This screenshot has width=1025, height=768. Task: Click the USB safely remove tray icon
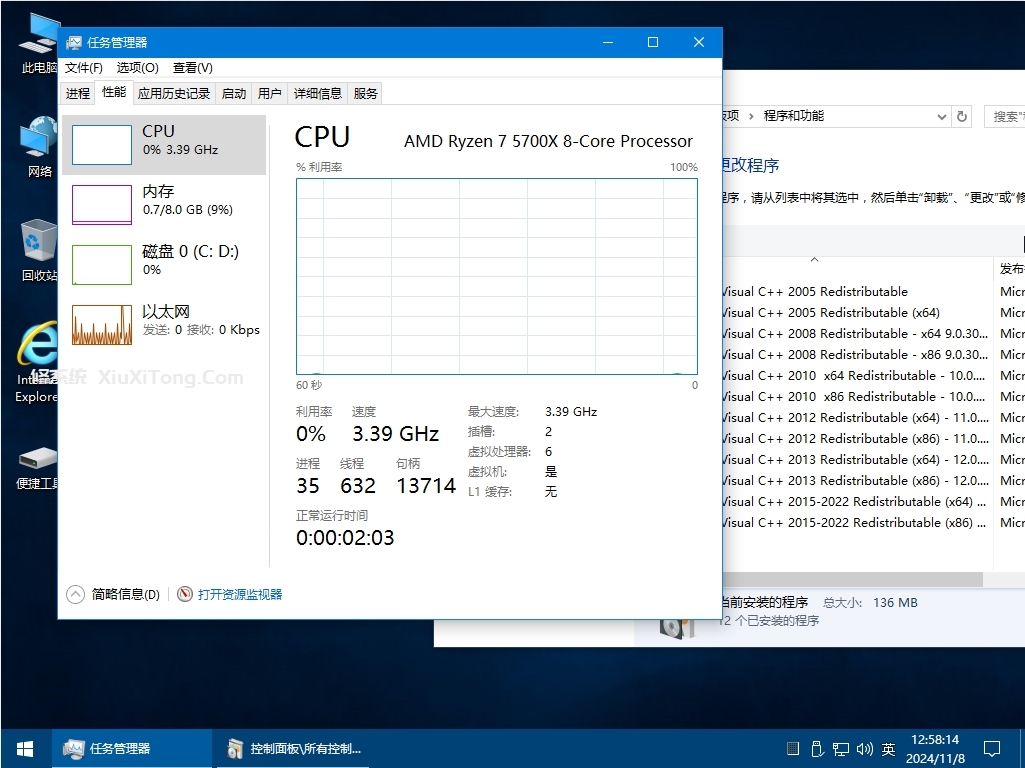coord(816,749)
